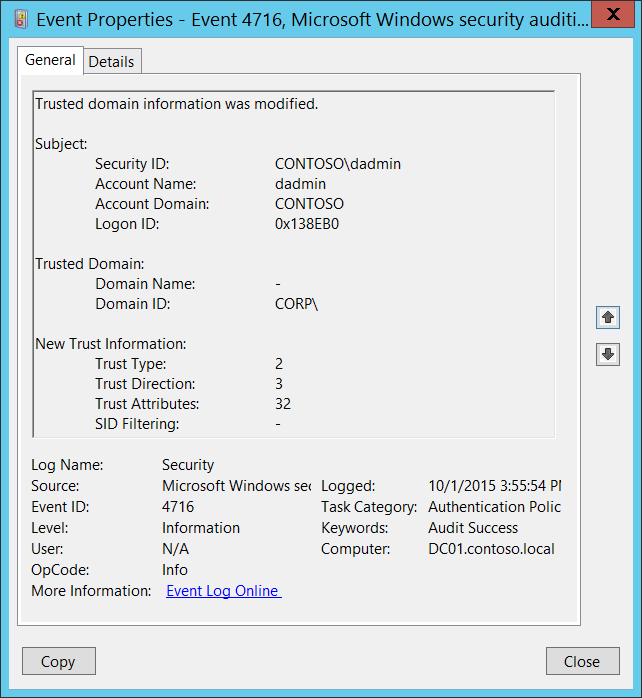The image size is (642, 698).
Task: Click the Close button
Action: 582,661
